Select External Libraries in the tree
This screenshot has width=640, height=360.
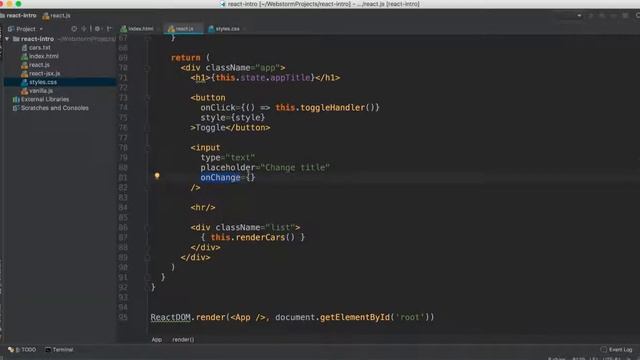click(45, 99)
